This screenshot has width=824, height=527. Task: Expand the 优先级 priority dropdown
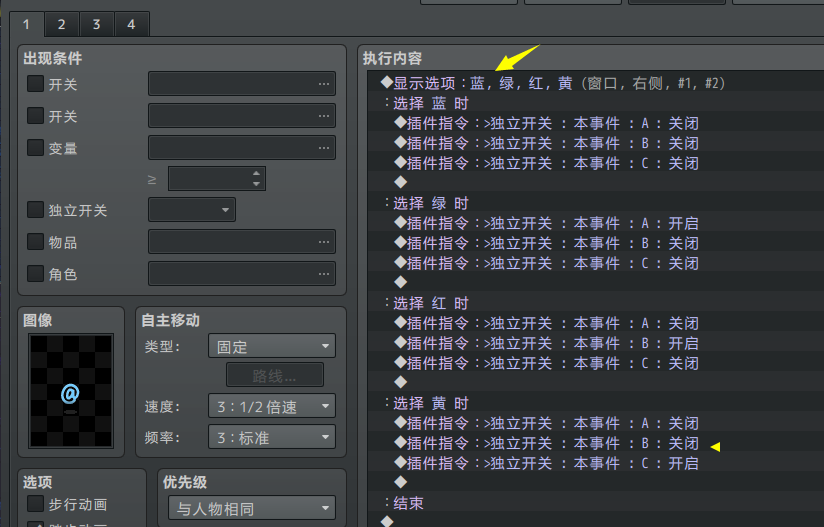coord(249,509)
